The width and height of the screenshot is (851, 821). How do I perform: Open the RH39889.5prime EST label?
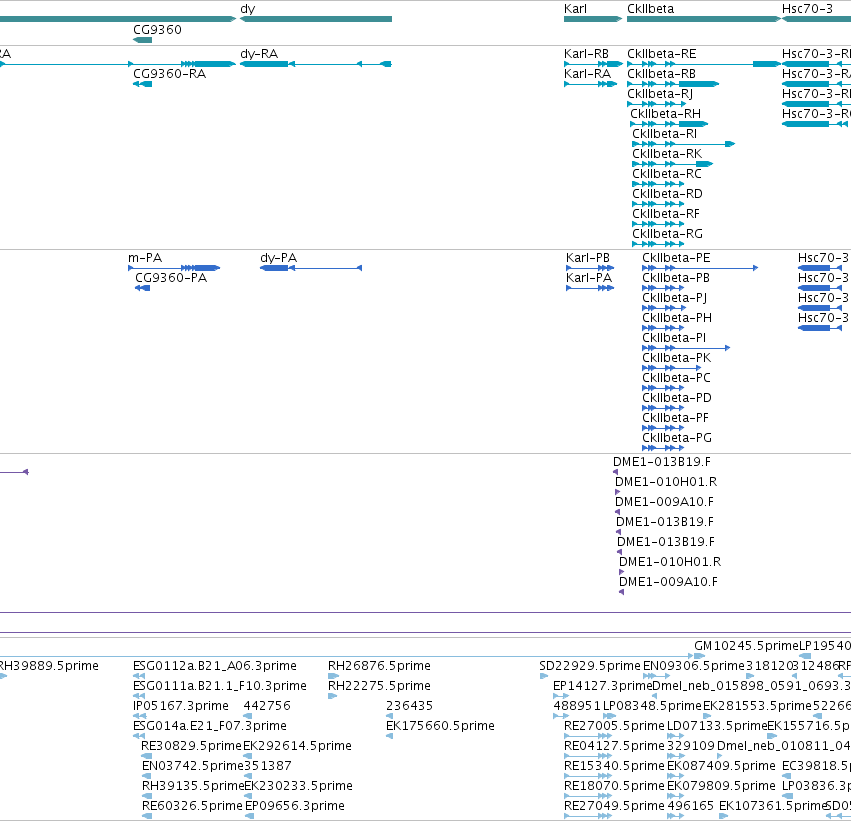tap(49, 666)
